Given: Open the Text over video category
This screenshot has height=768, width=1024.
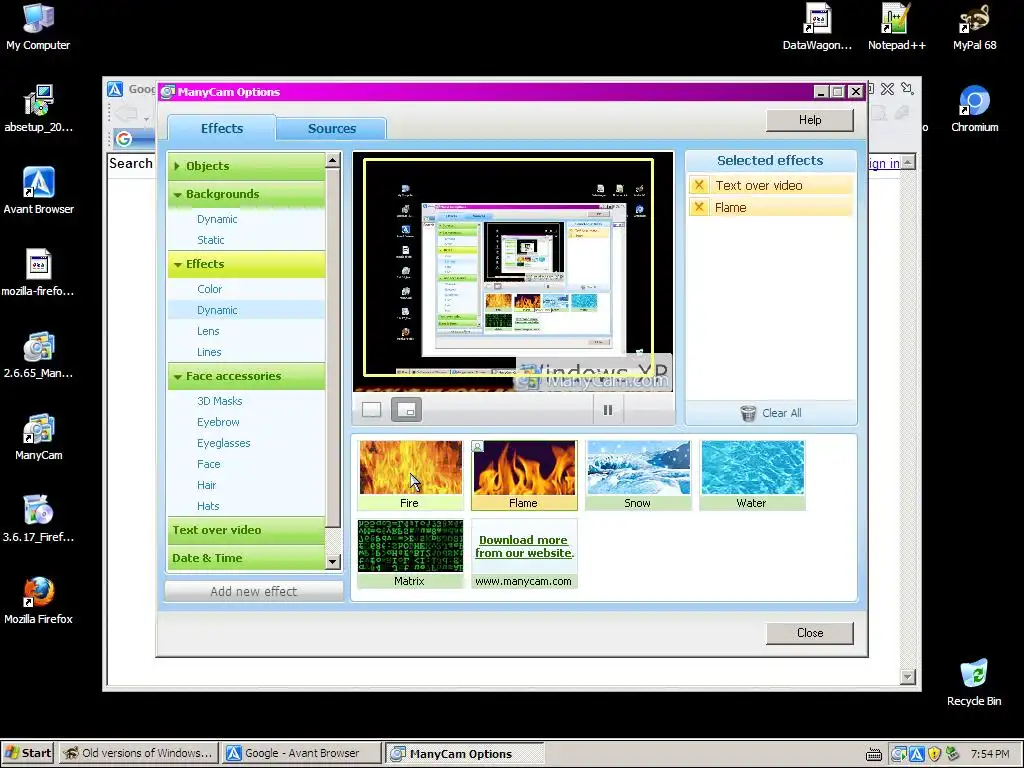Looking at the screenshot, I should click(246, 530).
